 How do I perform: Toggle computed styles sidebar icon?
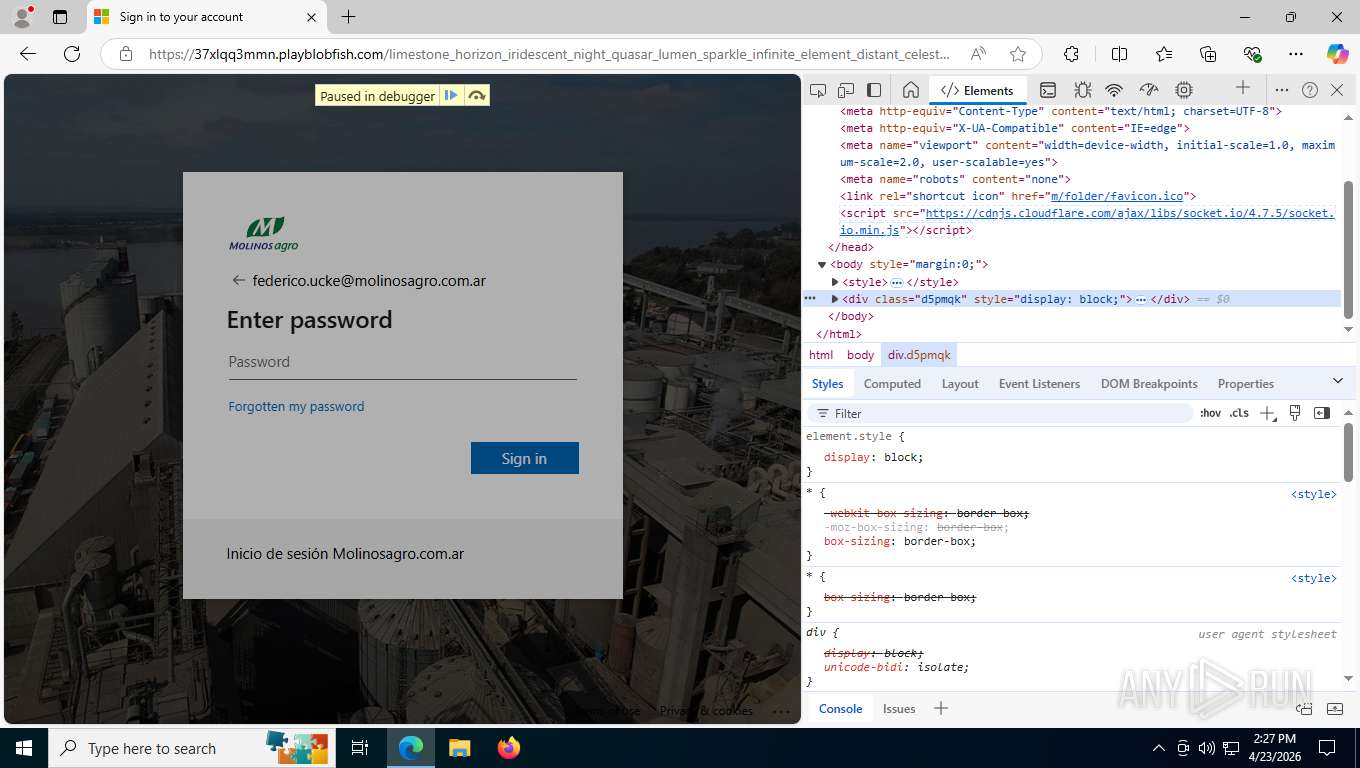coord(1322,413)
